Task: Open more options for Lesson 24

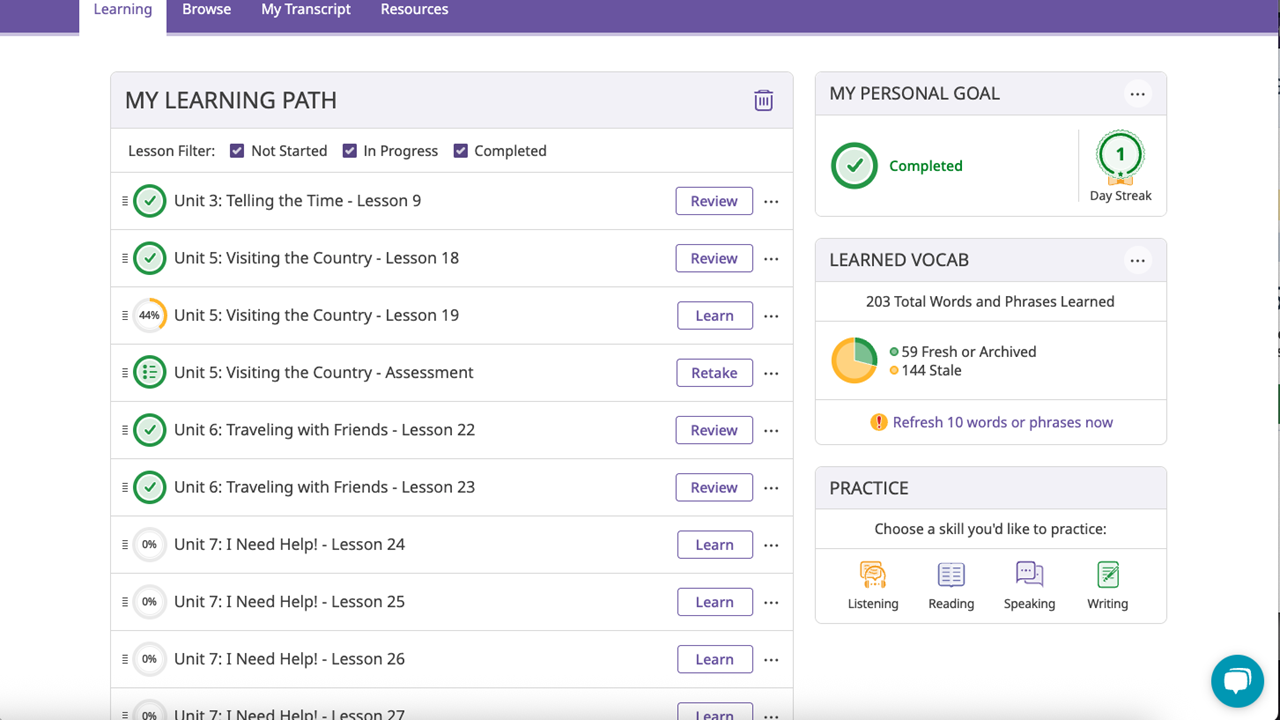Action: pyautogui.click(x=771, y=545)
